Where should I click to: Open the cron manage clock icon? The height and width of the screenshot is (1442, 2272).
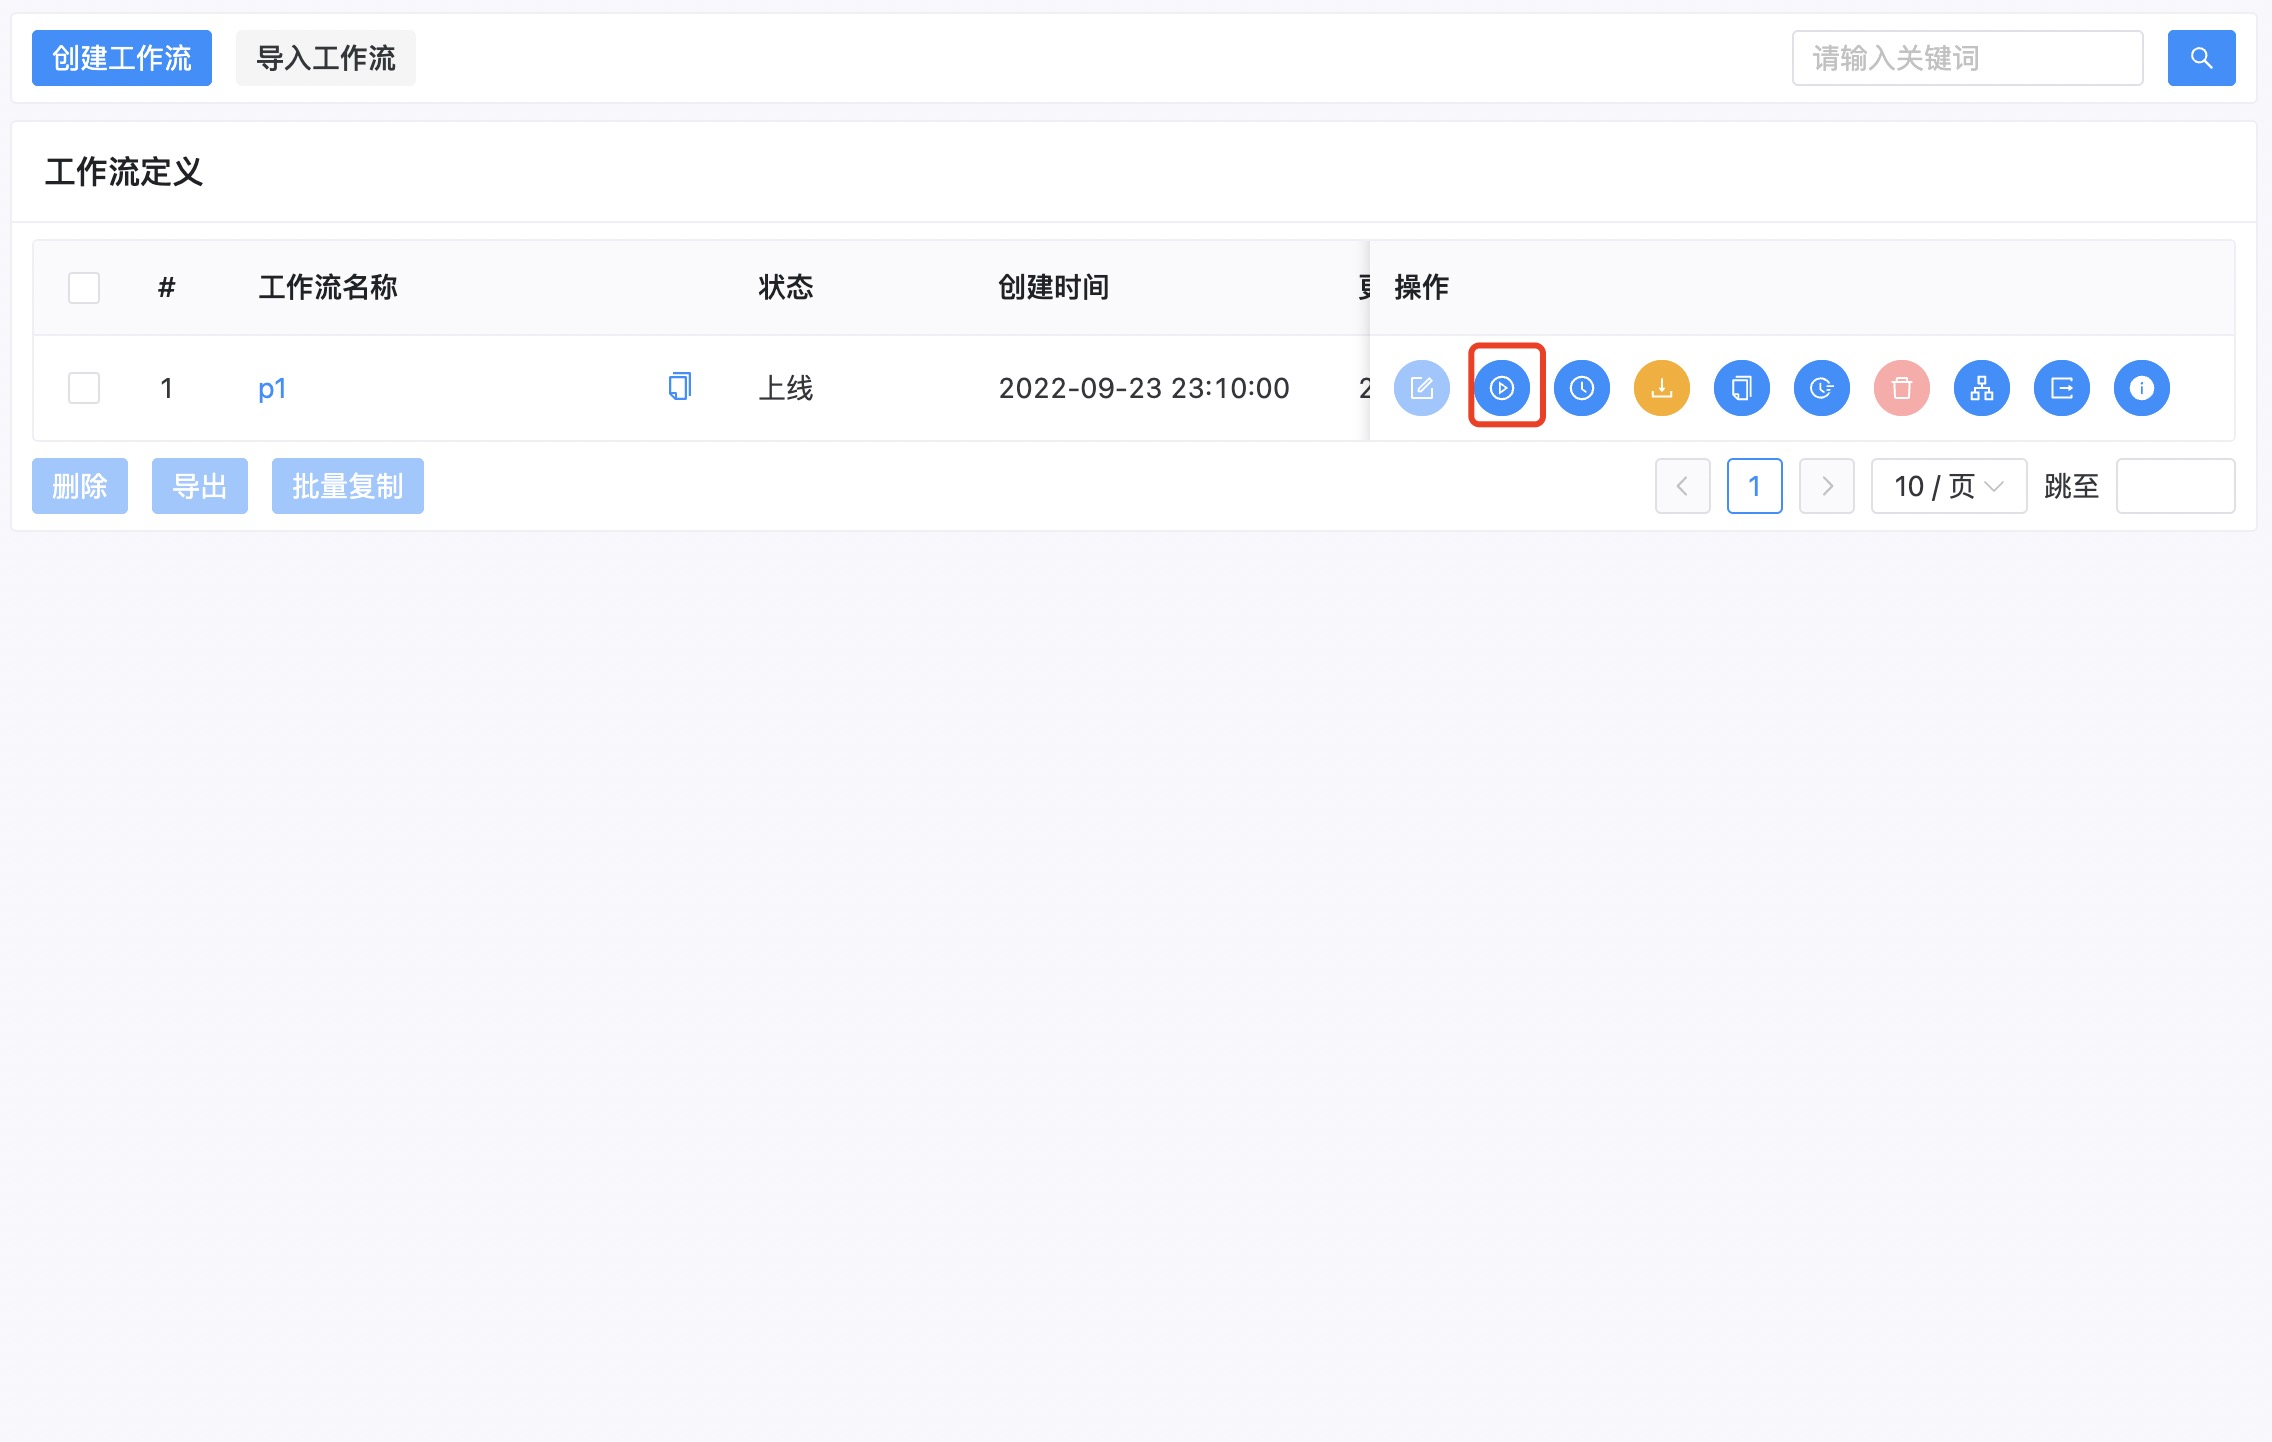(x=1821, y=388)
